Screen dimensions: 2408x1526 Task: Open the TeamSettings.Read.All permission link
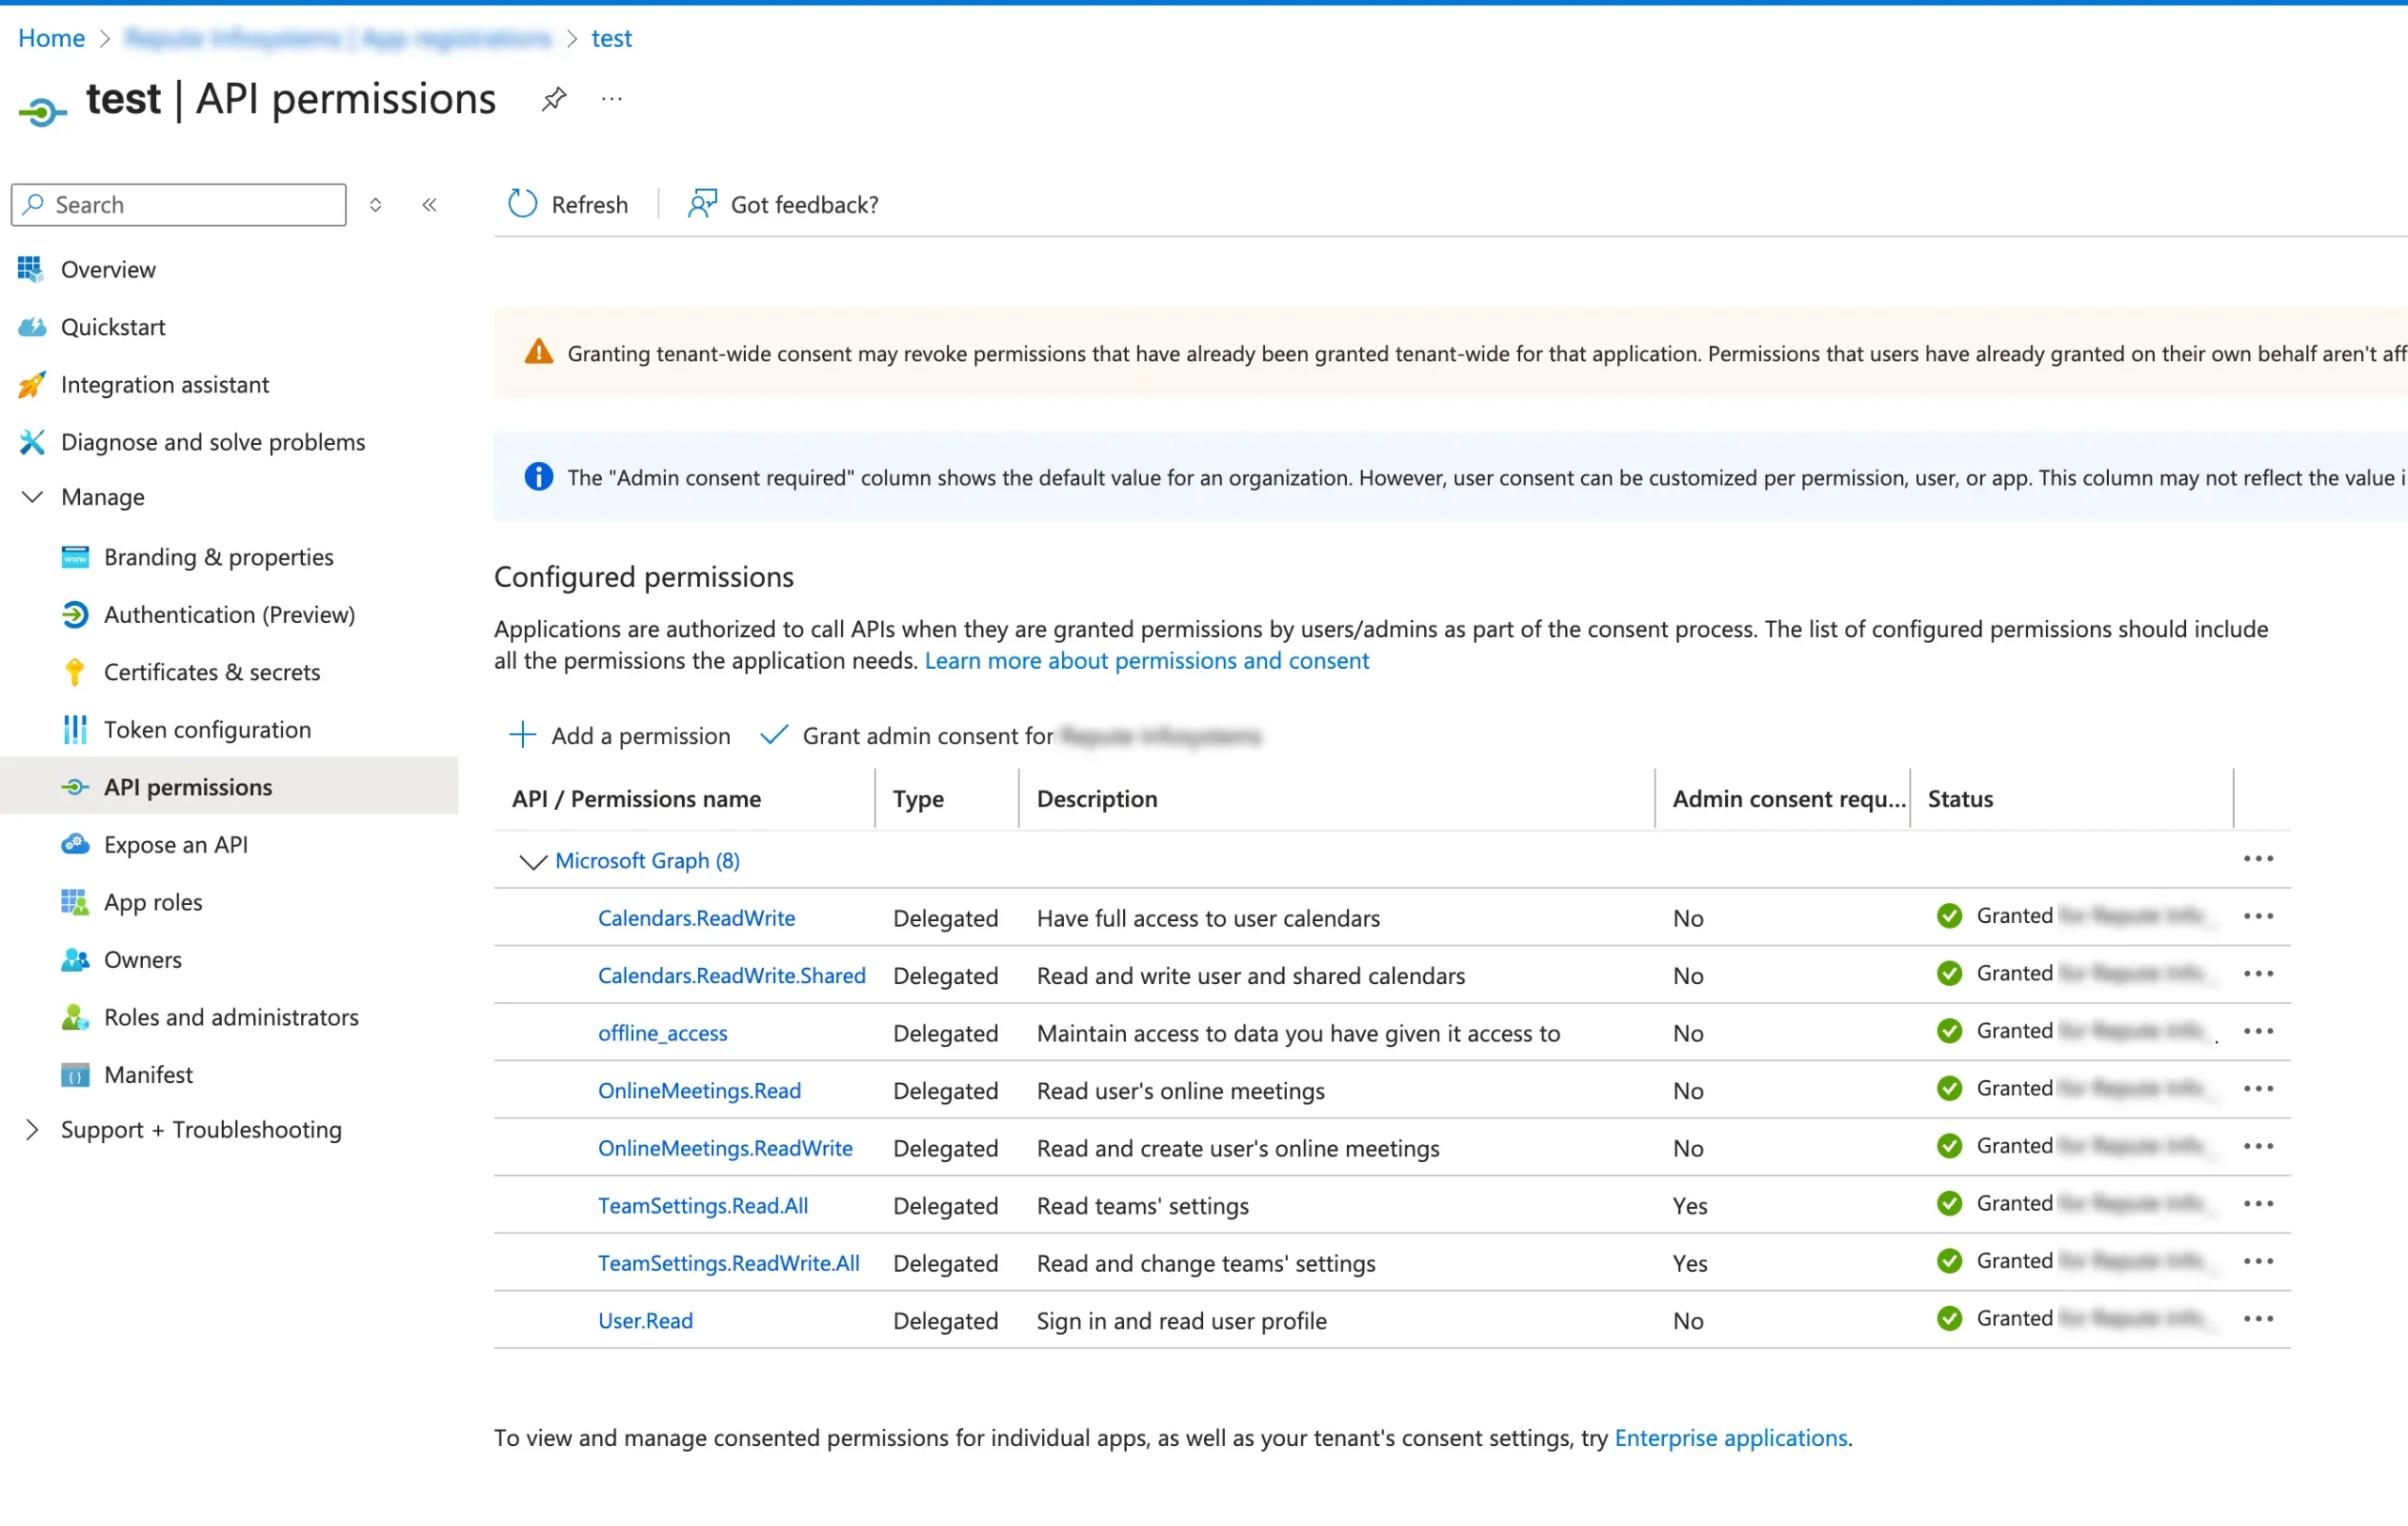pyautogui.click(x=703, y=1206)
